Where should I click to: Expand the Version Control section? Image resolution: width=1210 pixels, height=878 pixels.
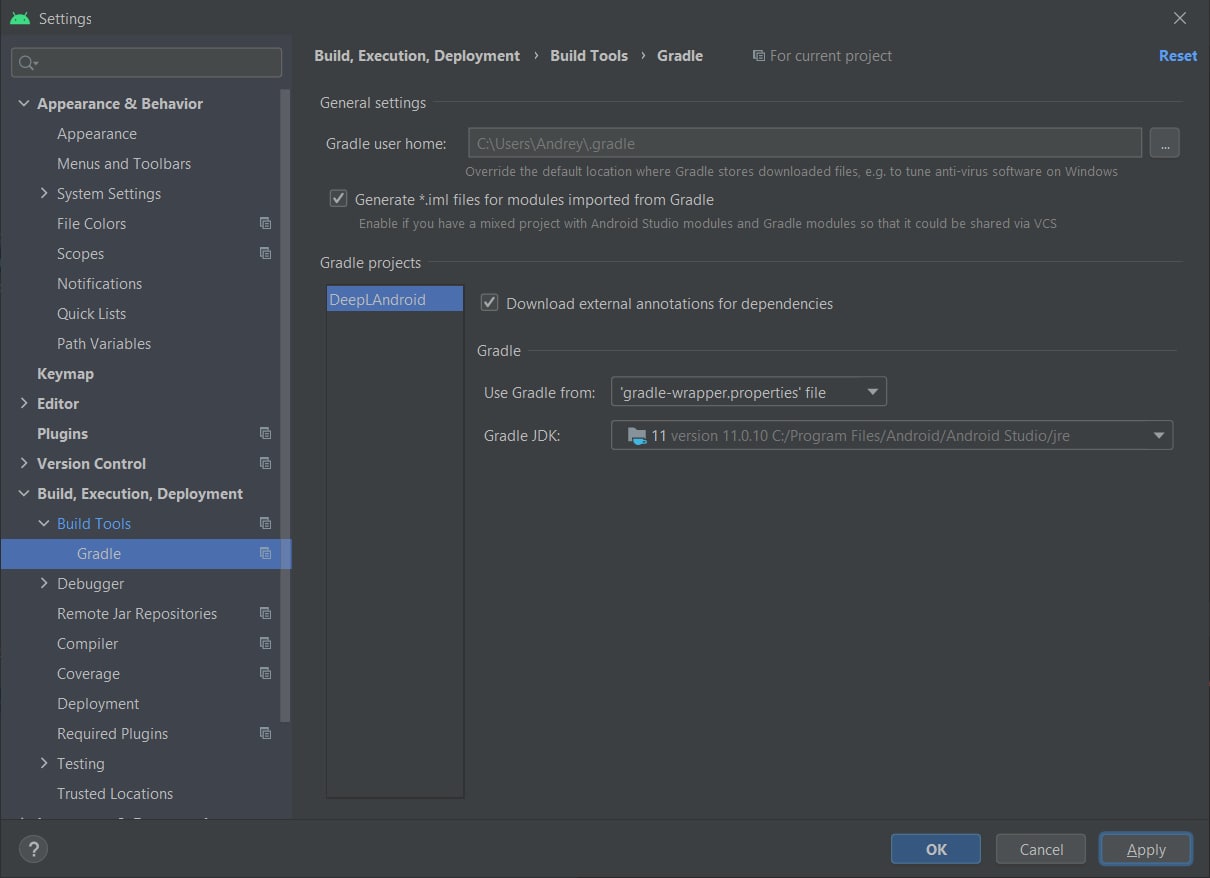24,463
